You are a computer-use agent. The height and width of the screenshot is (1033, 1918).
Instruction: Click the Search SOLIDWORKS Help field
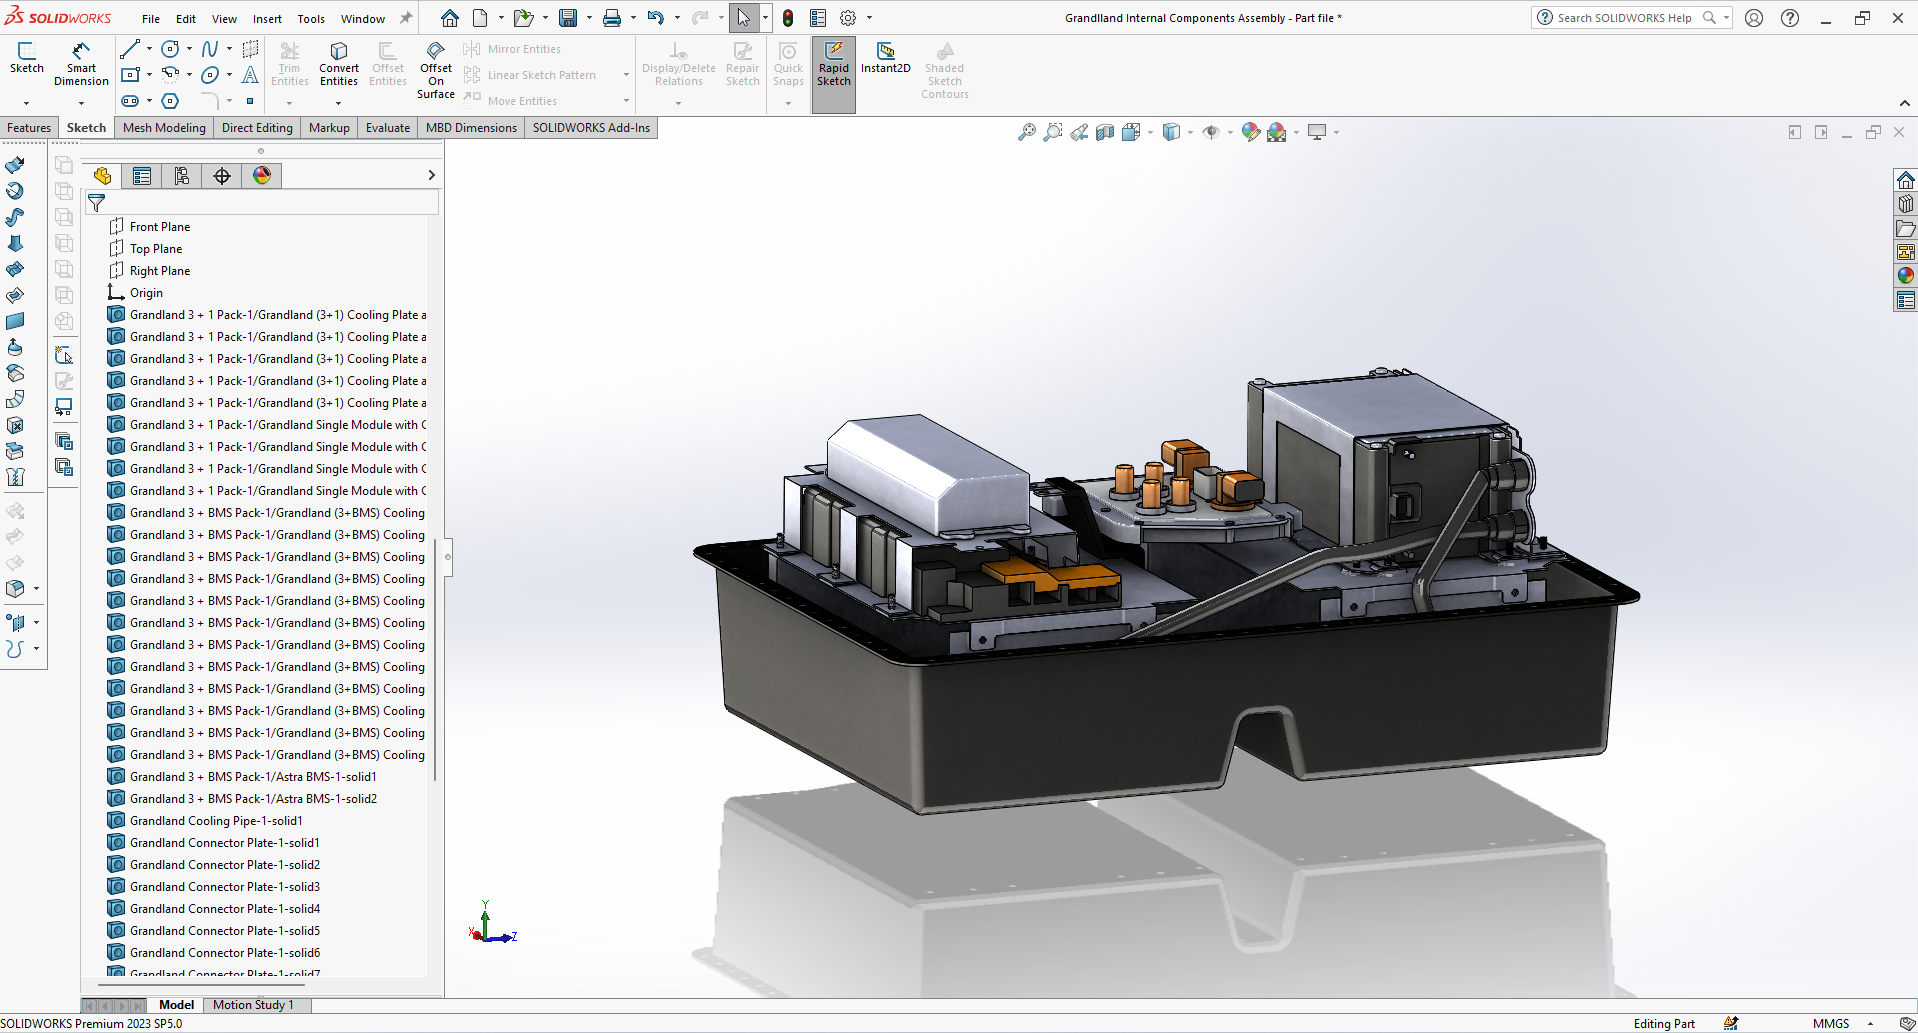1624,18
